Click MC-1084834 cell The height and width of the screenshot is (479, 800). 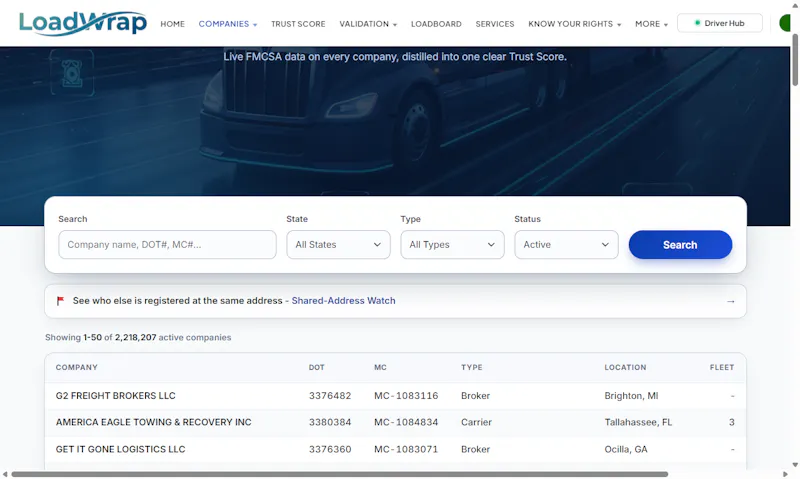coord(406,422)
